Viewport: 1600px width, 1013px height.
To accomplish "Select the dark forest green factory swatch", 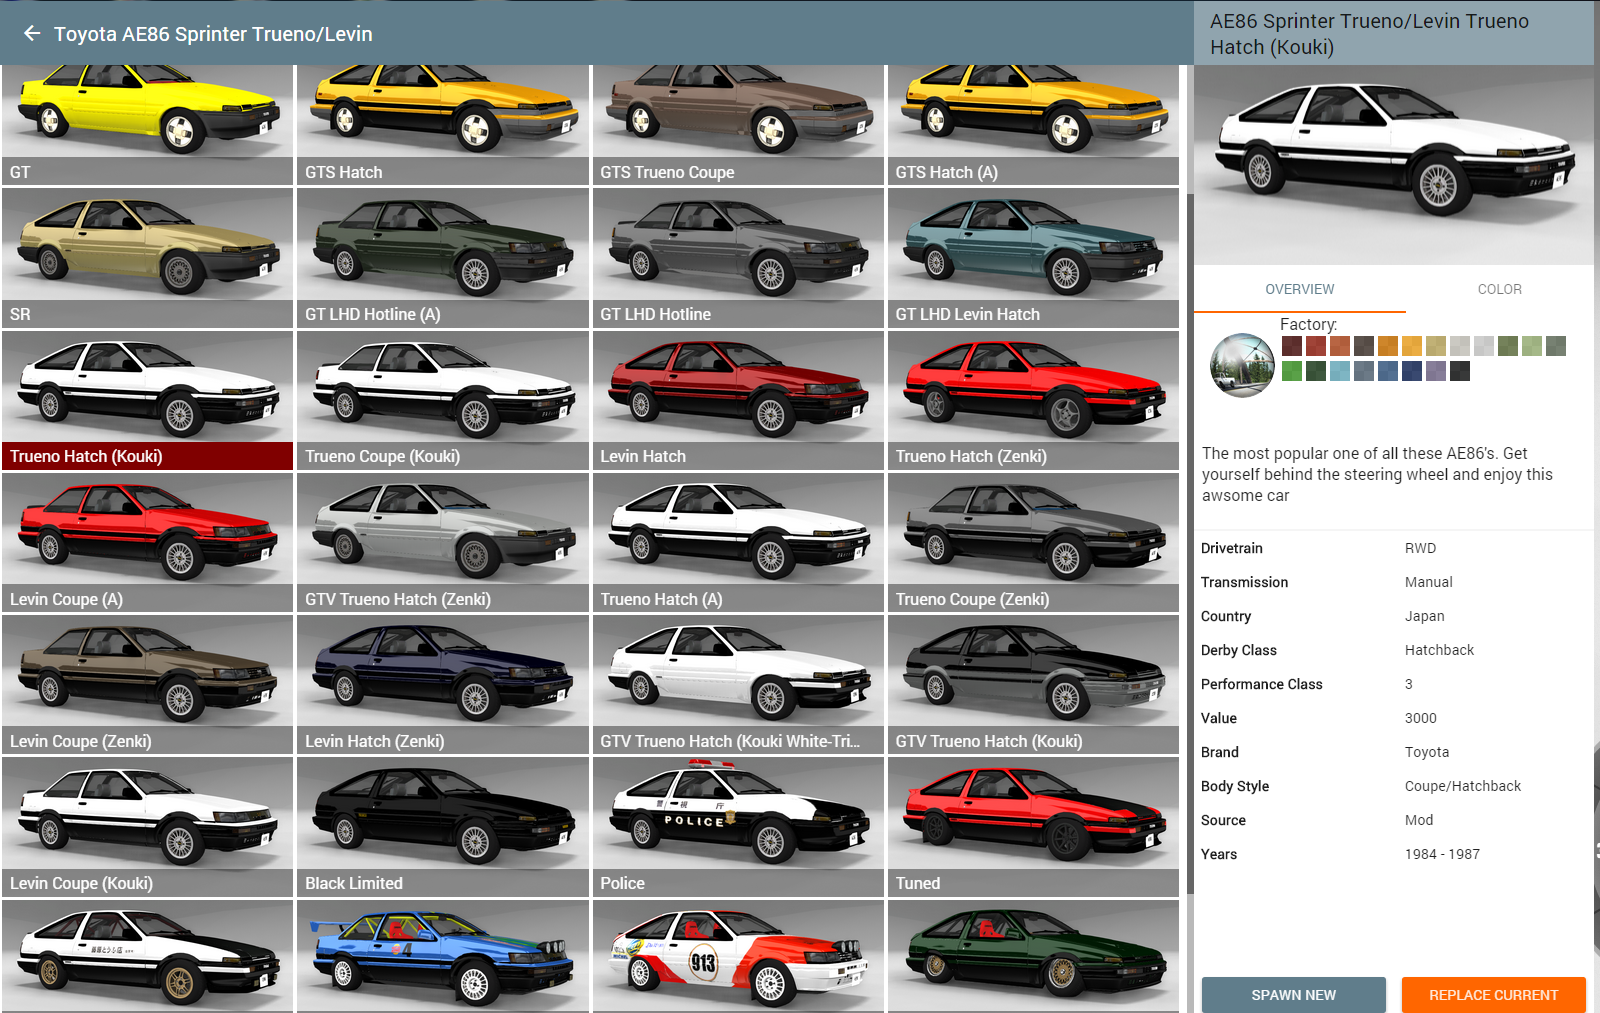I will 1316,371.
